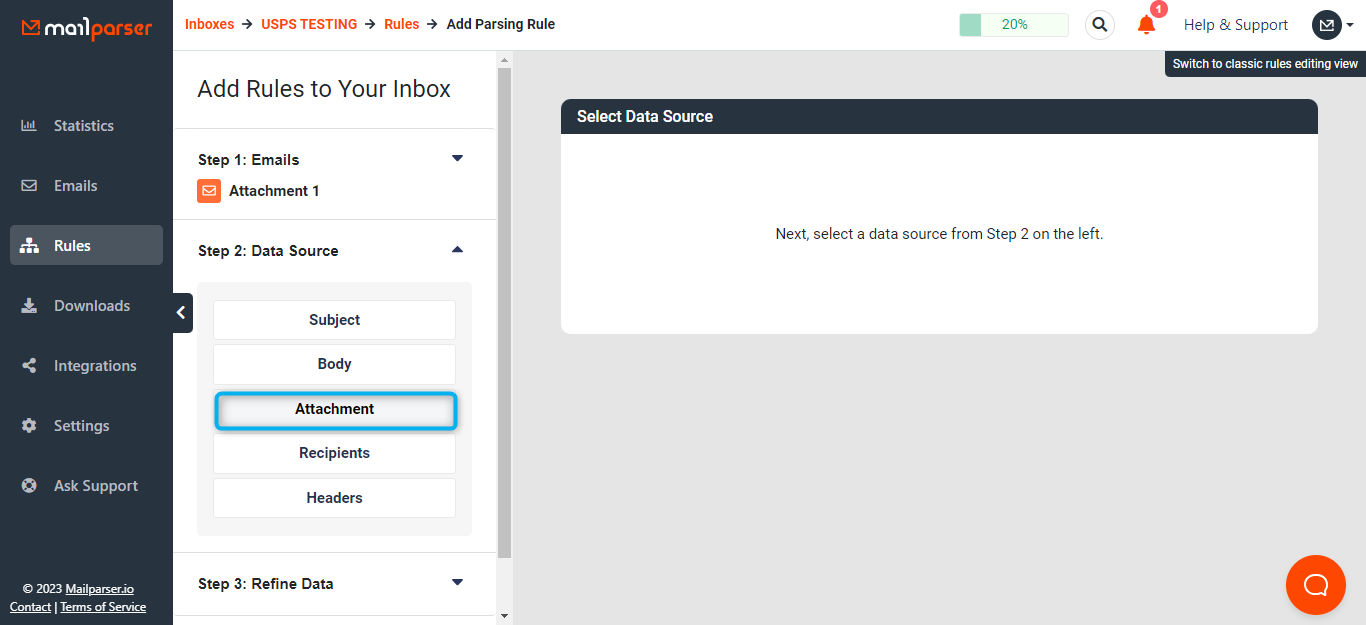Open the account avatar dropdown
Screen dimensions: 1366x625
click(x=1332, y=25)
